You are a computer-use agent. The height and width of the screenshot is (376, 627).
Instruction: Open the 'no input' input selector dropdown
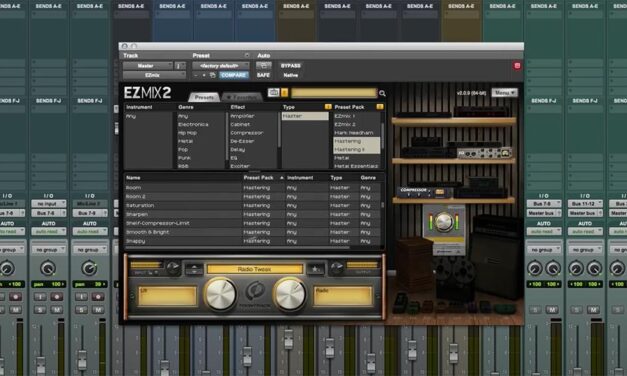48,204
